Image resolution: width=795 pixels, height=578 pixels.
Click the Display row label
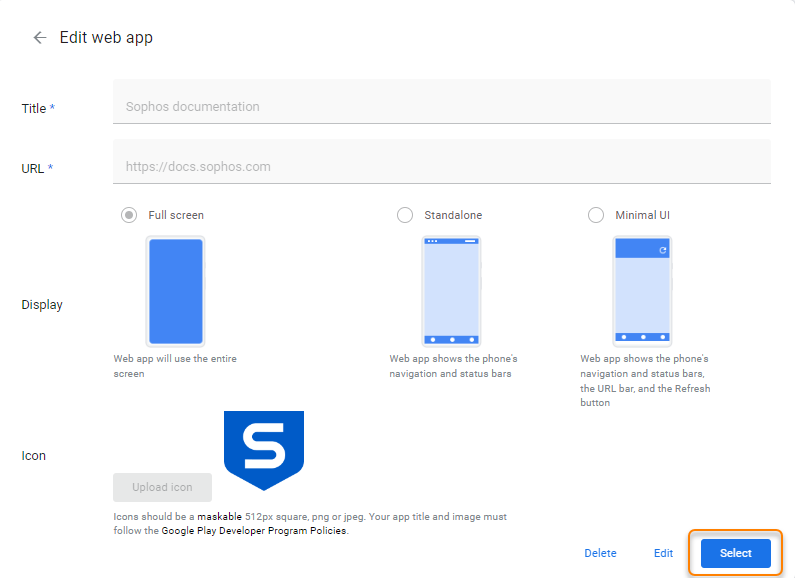tap(42, 305)
